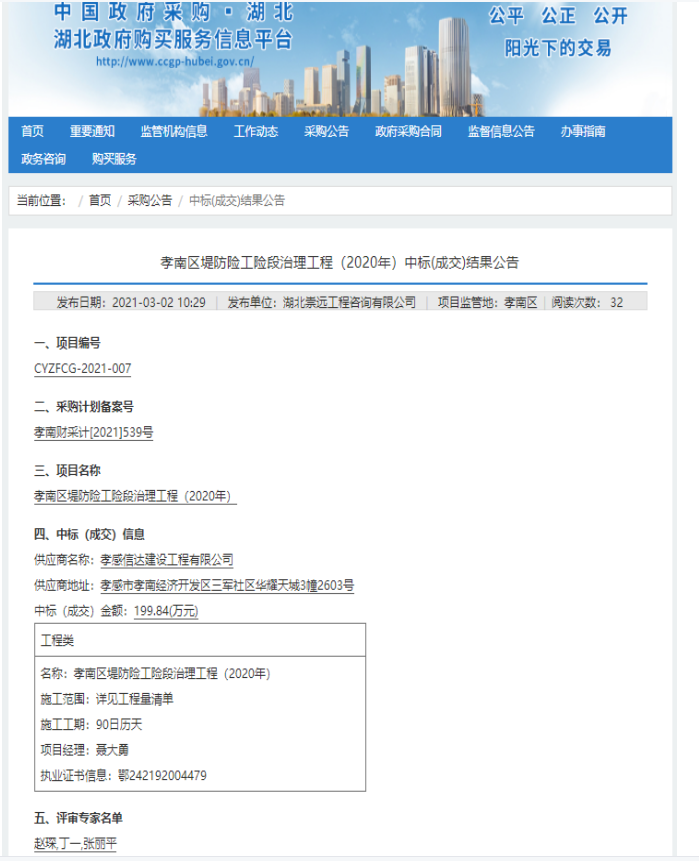Click the filing number 孝南财采计[2021]539号
The image size is (699, 861).
[x=93, y=433]
